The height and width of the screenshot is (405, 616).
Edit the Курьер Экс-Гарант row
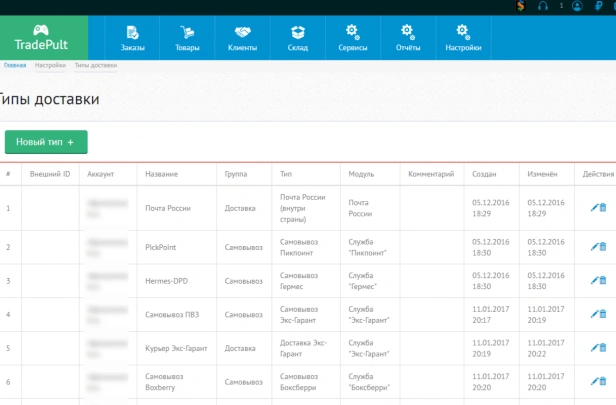[x=594, y=348]
